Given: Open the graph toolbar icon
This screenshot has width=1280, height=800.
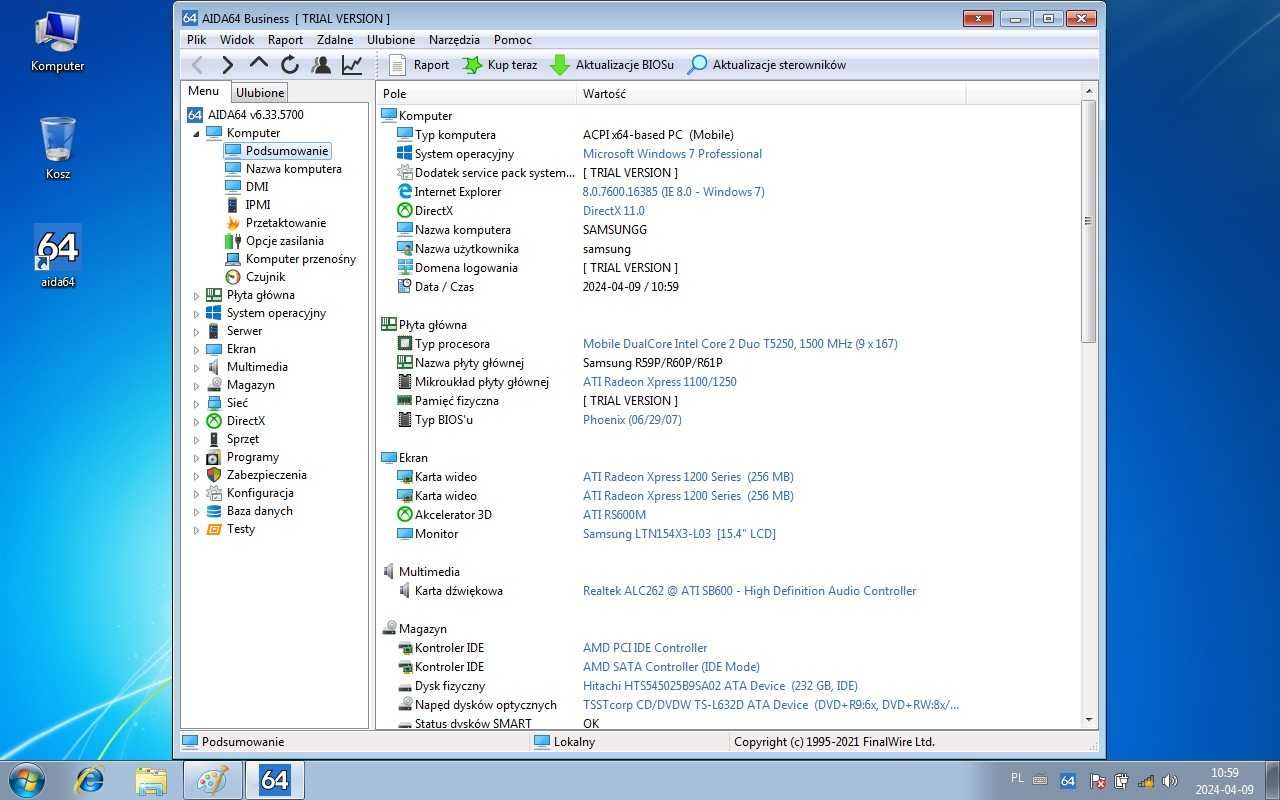Looking at the screenshot, I should pyautogui.click(x=352, y=65).
